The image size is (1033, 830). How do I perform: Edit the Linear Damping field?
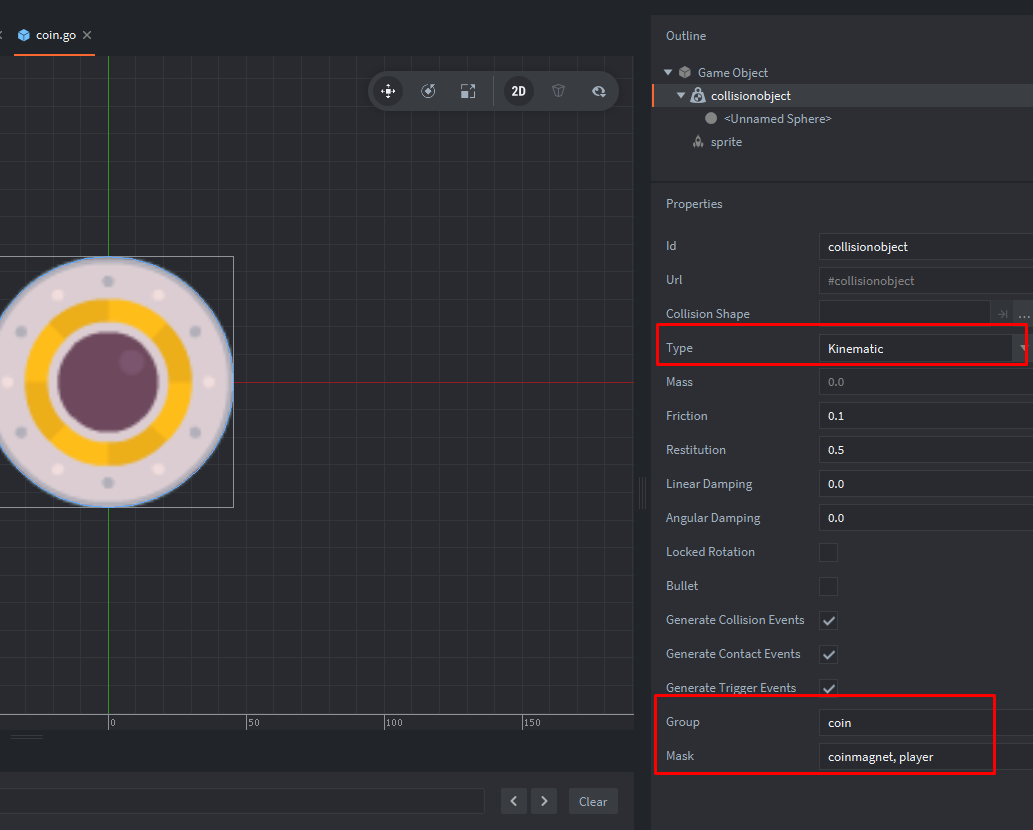(926, 484)
